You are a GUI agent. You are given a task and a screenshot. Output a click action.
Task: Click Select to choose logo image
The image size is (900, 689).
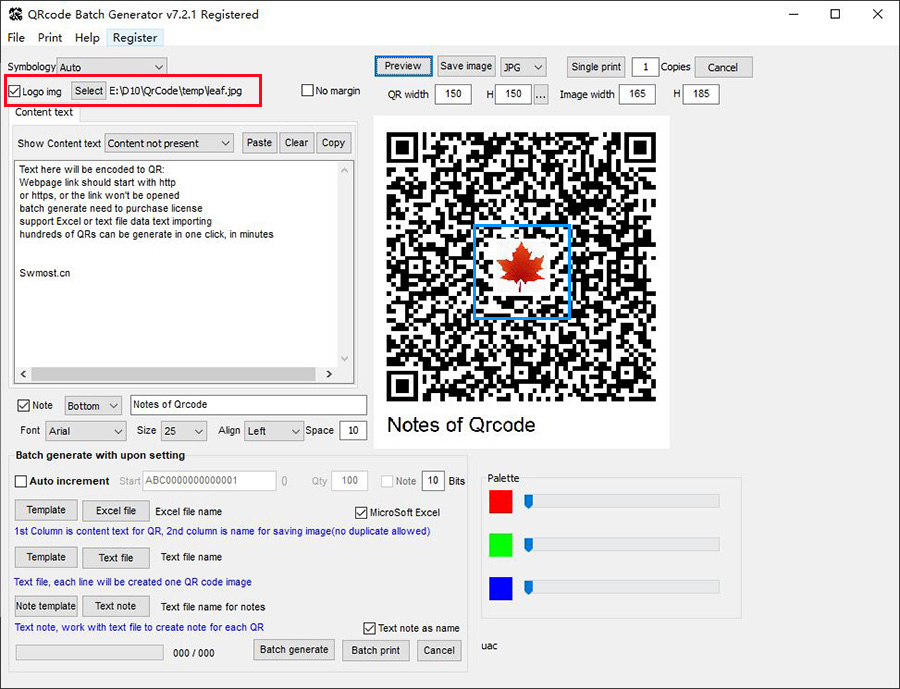[x=88, y=91]
